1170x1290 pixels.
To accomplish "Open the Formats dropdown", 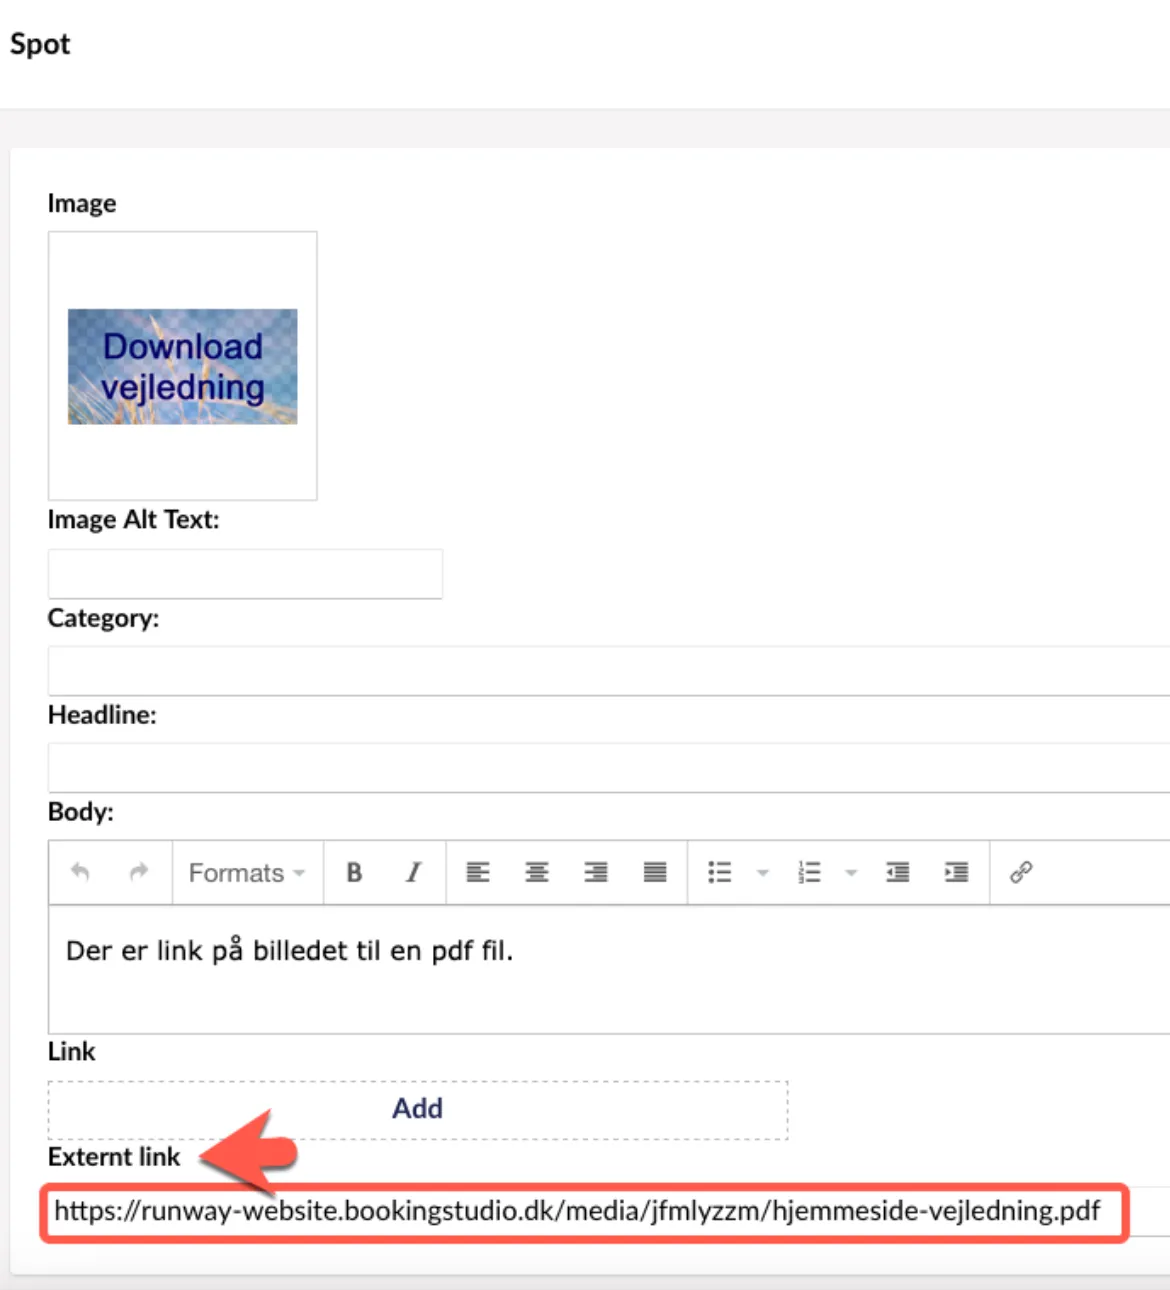I will [247, 873].
